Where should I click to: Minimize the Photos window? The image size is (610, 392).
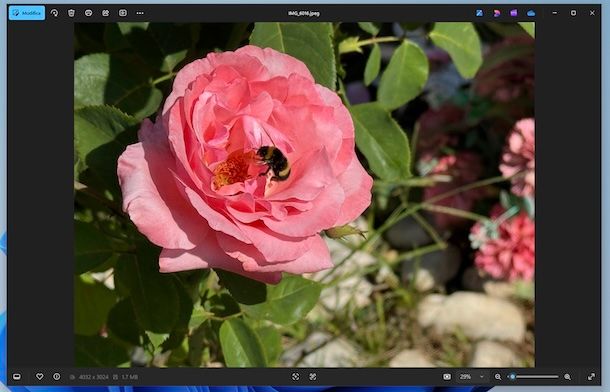(x=555, y=13)
